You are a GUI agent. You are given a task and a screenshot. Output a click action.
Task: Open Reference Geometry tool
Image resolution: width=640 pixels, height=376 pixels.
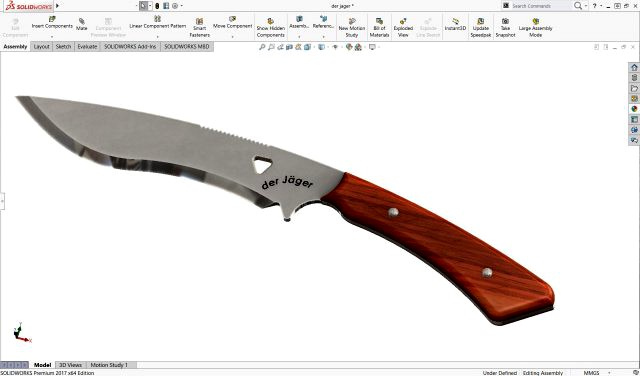(x=323, y=22)
